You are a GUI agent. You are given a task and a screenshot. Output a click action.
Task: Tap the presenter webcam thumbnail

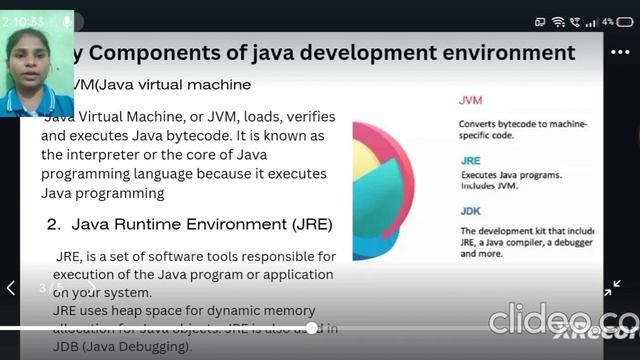point(37,64)
